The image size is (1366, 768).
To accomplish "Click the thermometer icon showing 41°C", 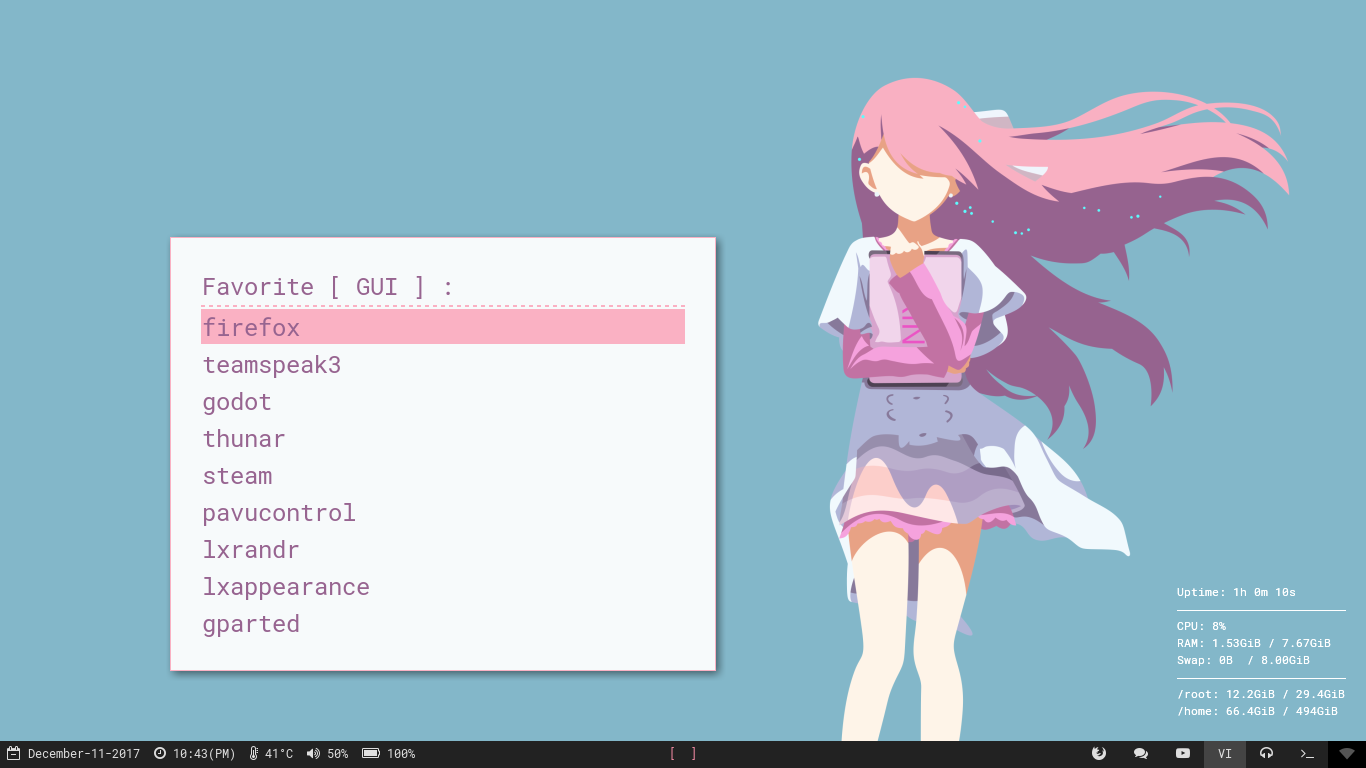I will [252, 753].
